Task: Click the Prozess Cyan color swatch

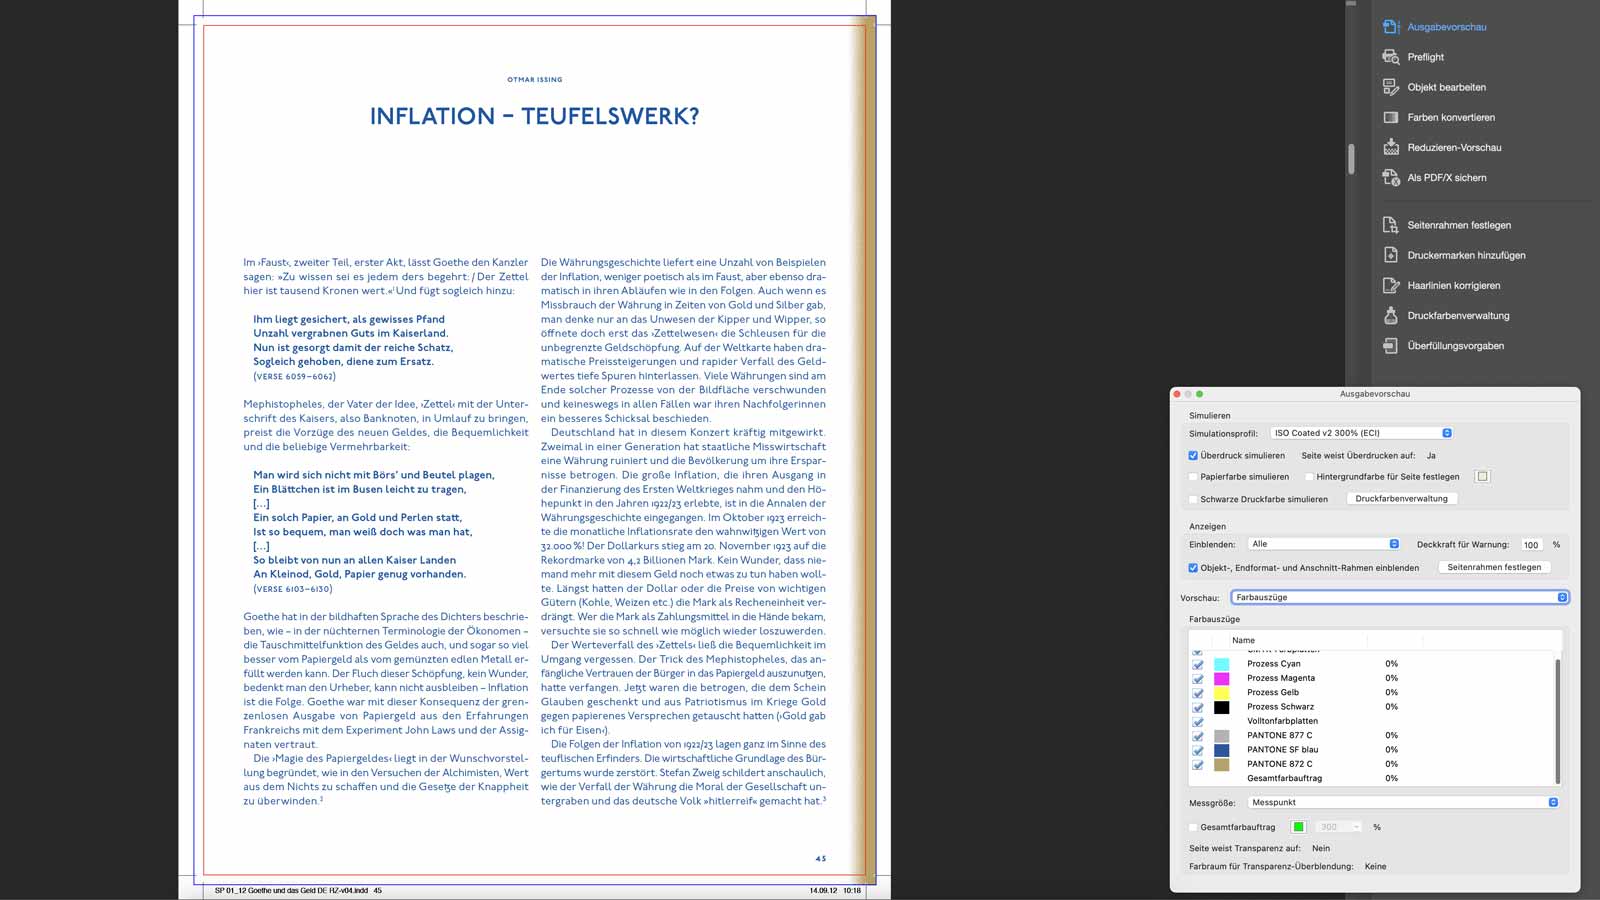Action: pos(1221,664)
